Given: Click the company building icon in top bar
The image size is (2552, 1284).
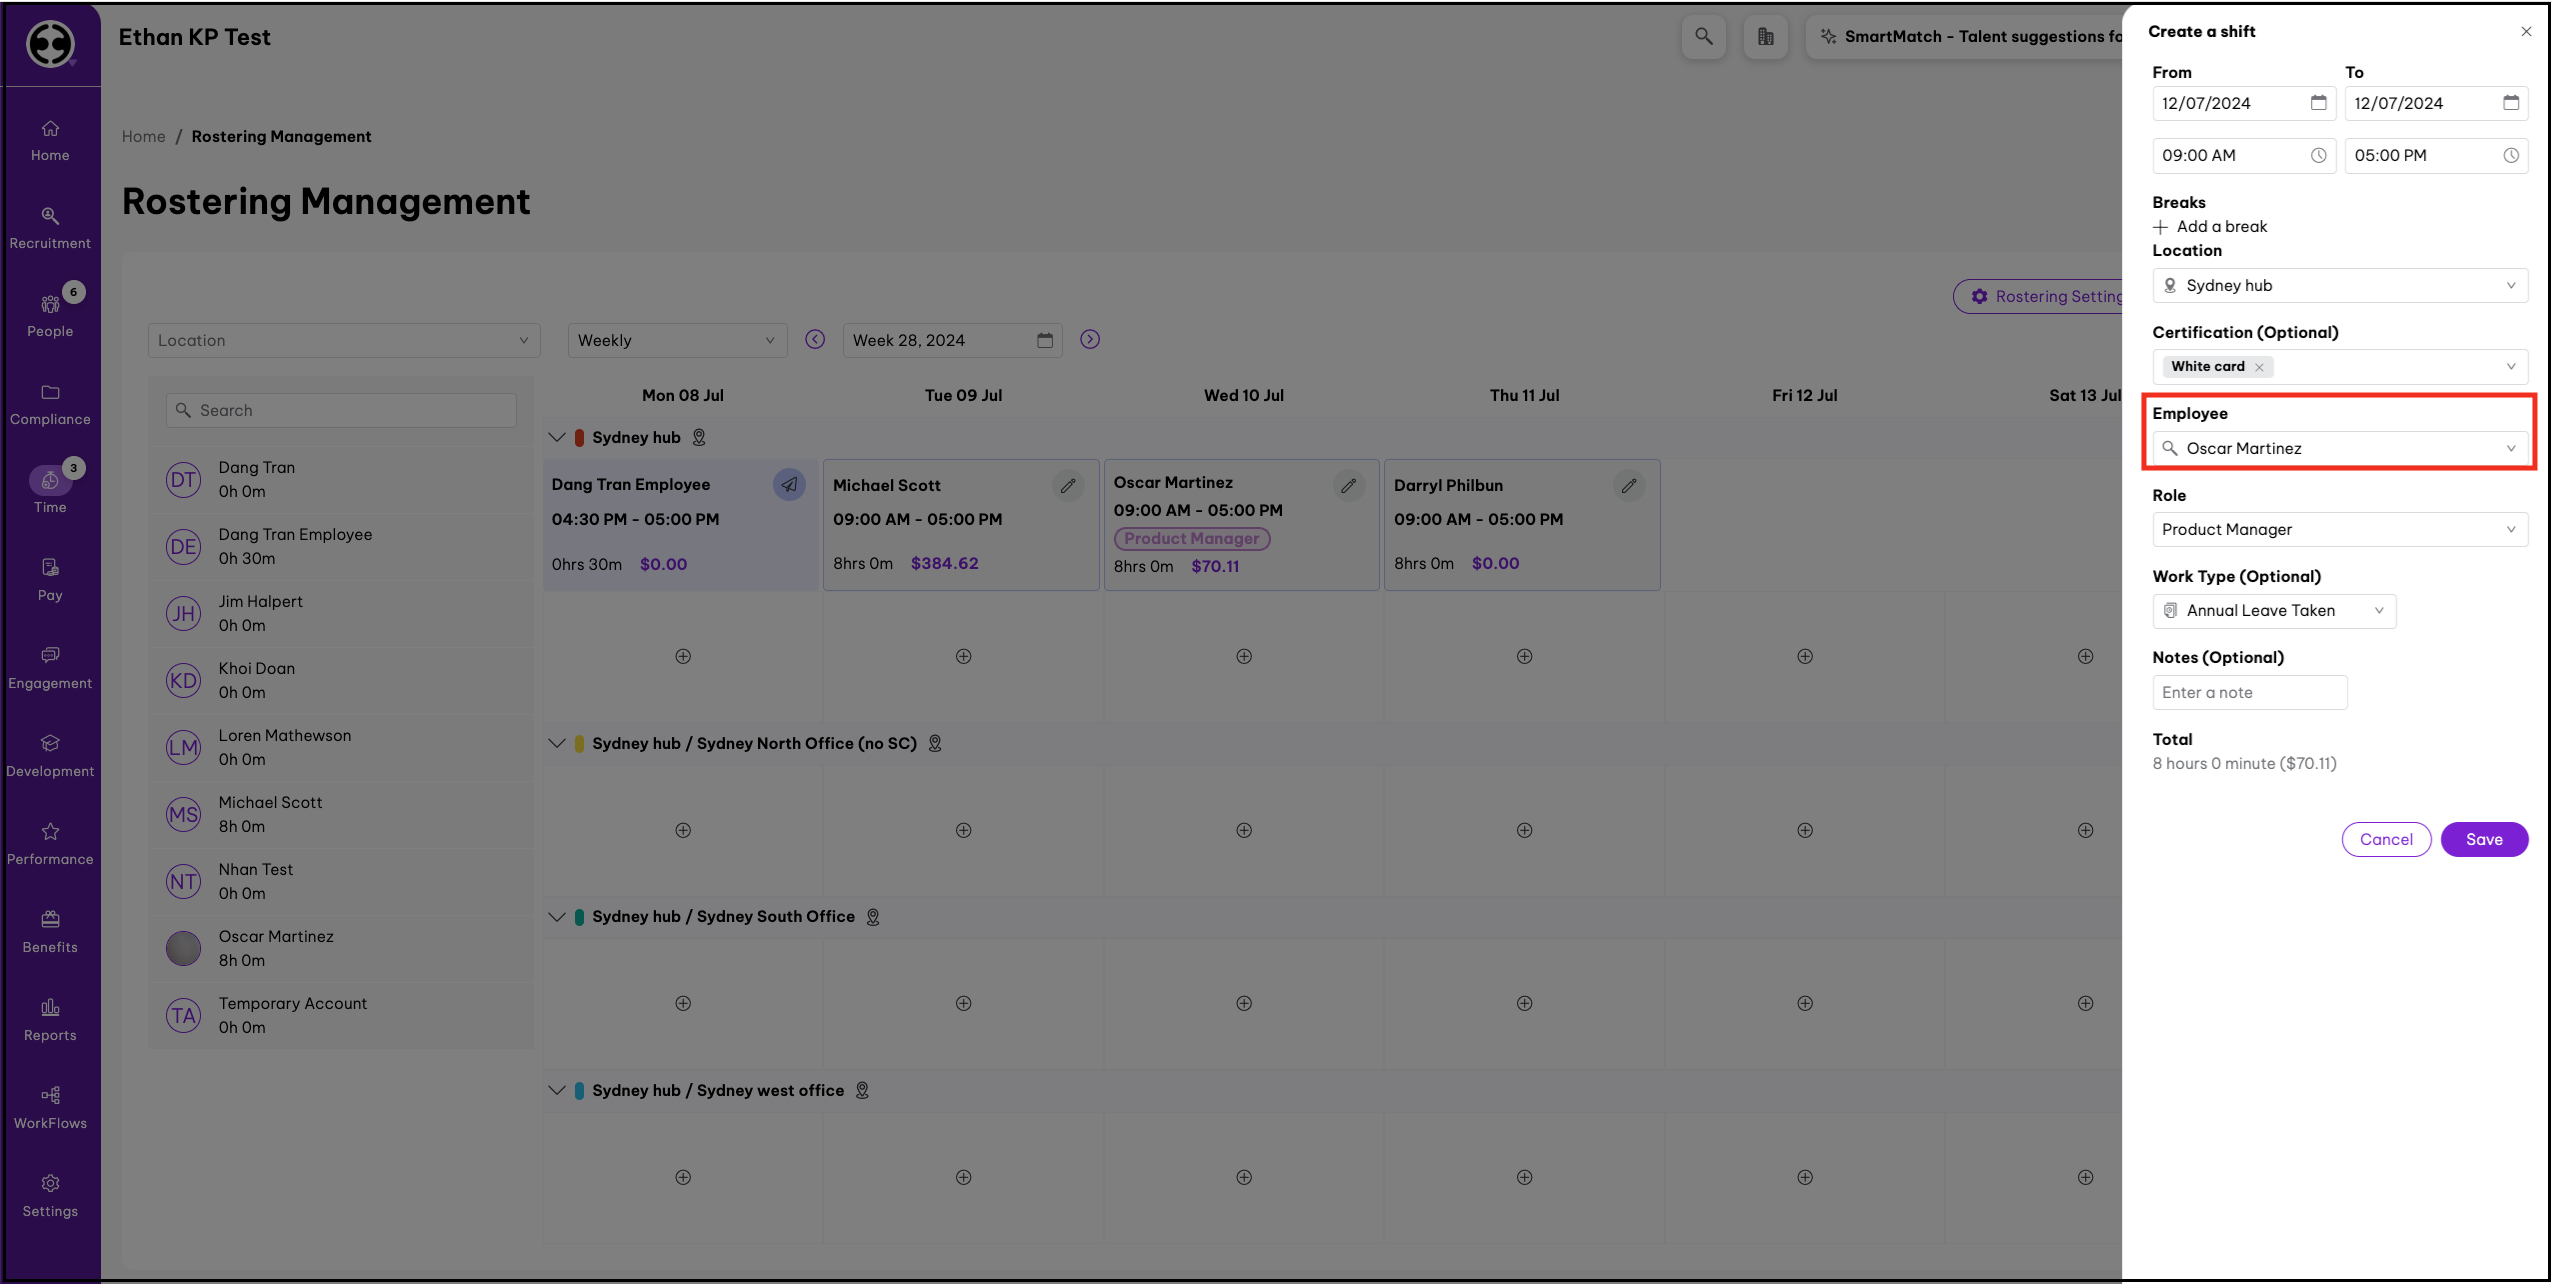Looking at the screenshot, I should (1765, 37).
